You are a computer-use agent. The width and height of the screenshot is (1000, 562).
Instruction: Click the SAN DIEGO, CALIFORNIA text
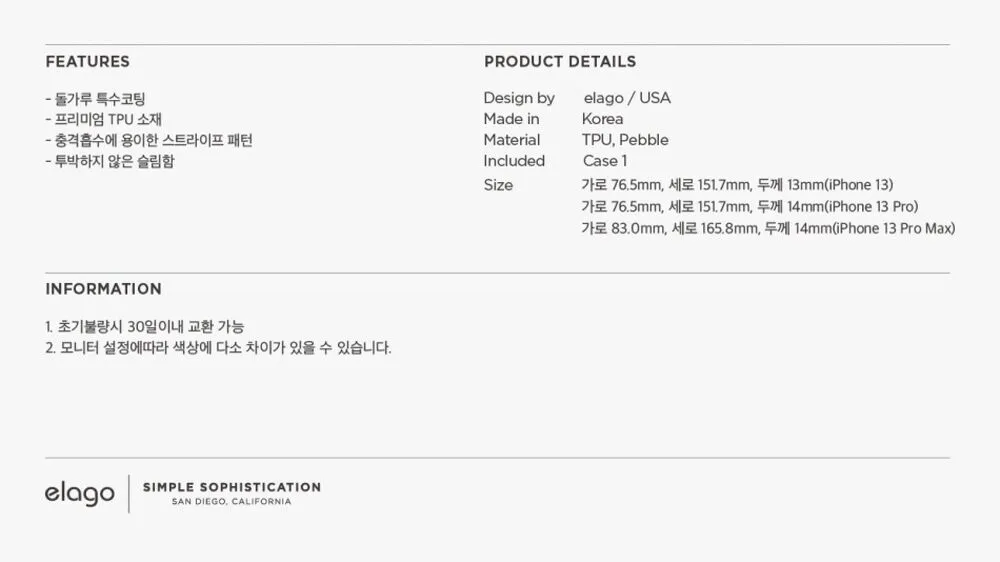click(x=232, y=502)
